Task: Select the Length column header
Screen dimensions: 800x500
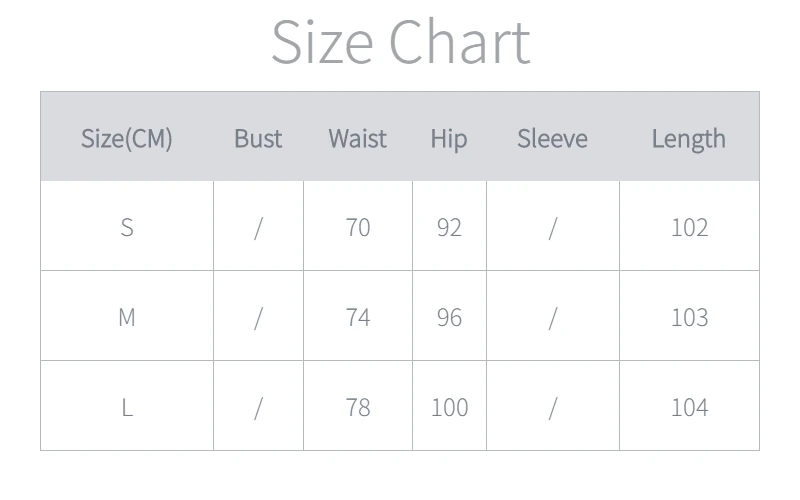Action: pos(689,138)
